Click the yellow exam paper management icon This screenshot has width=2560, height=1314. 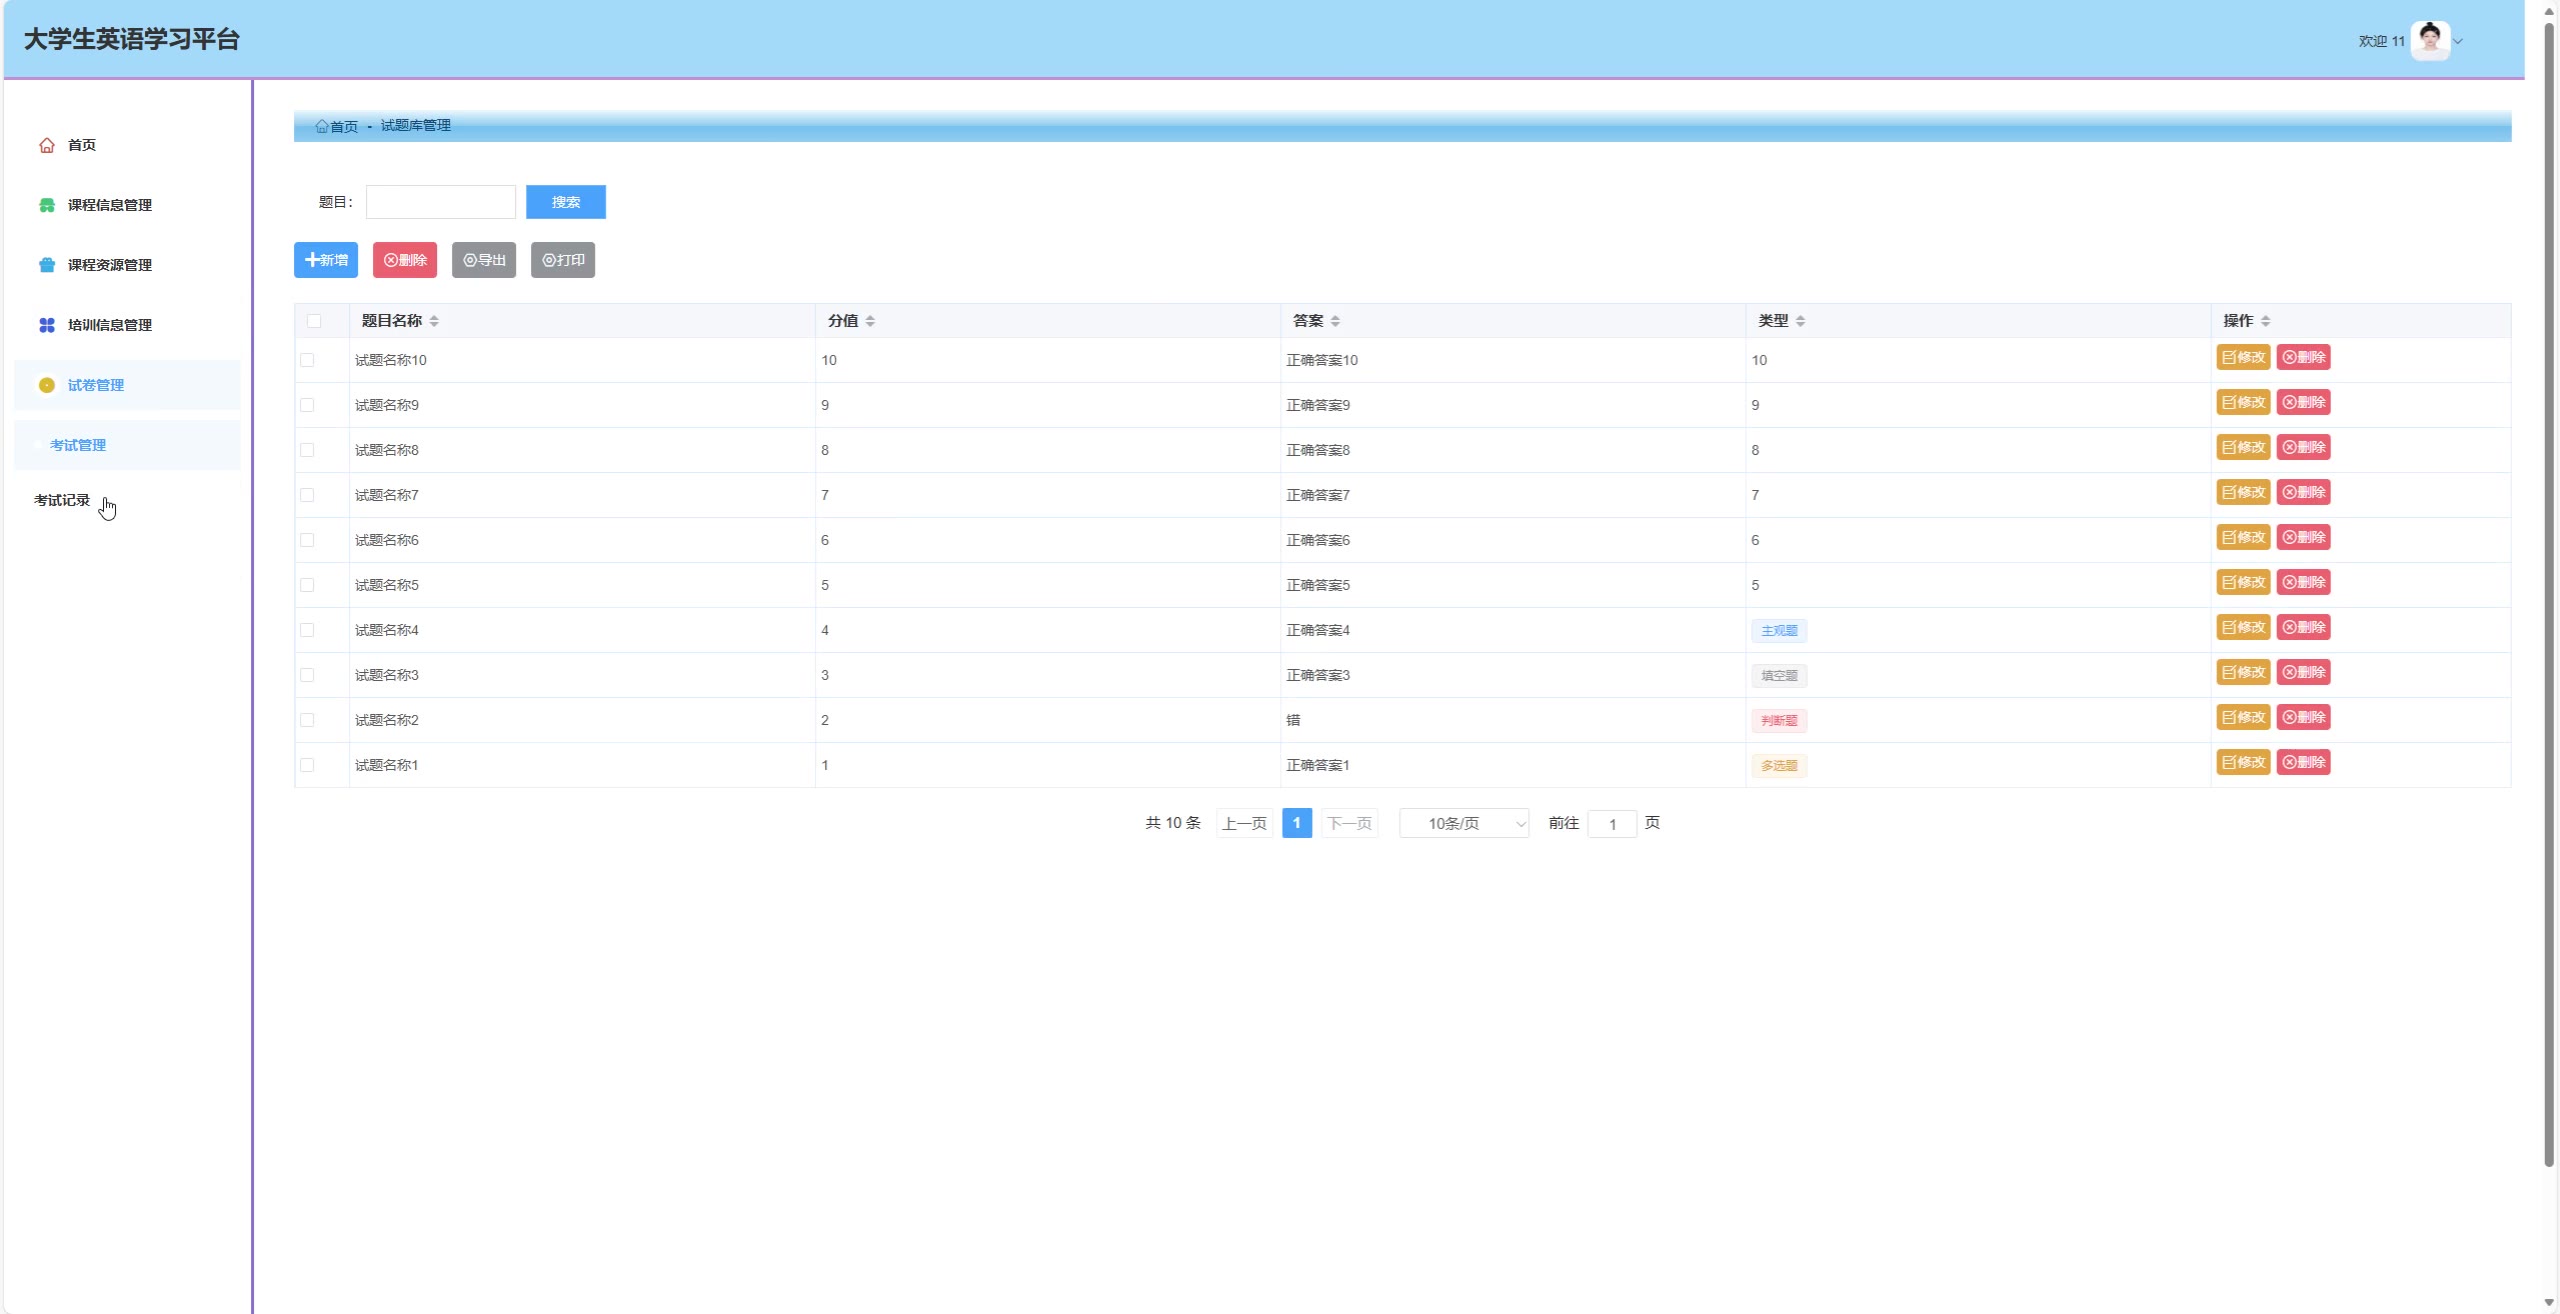coord(46,385)
